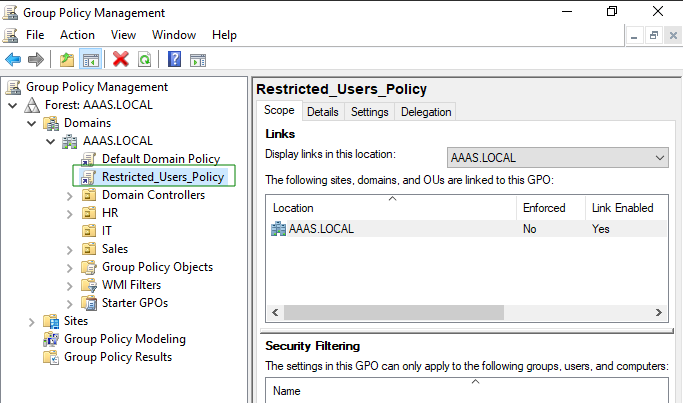683x403 pixels.
Task: Click the Domains node icon
Action: click(51, 123)
